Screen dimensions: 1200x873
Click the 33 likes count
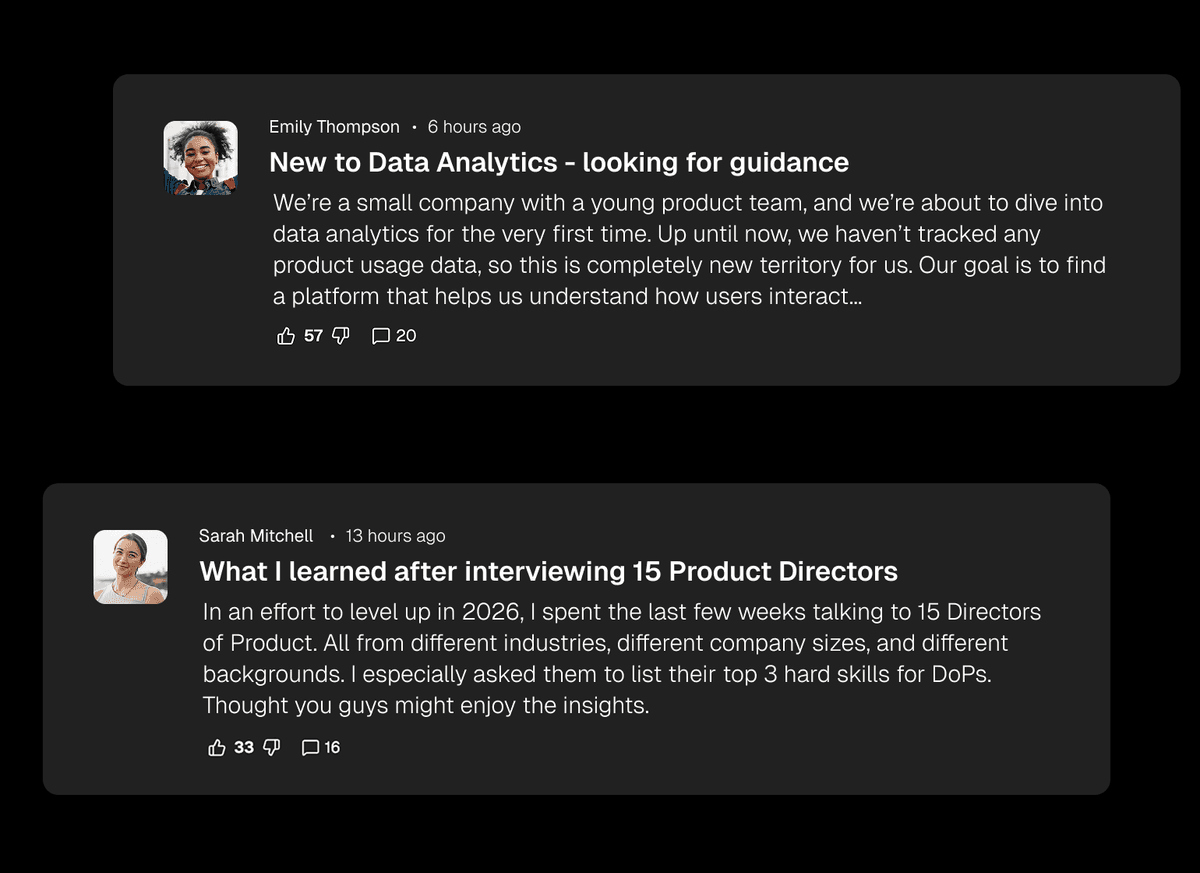coord(244,747)
